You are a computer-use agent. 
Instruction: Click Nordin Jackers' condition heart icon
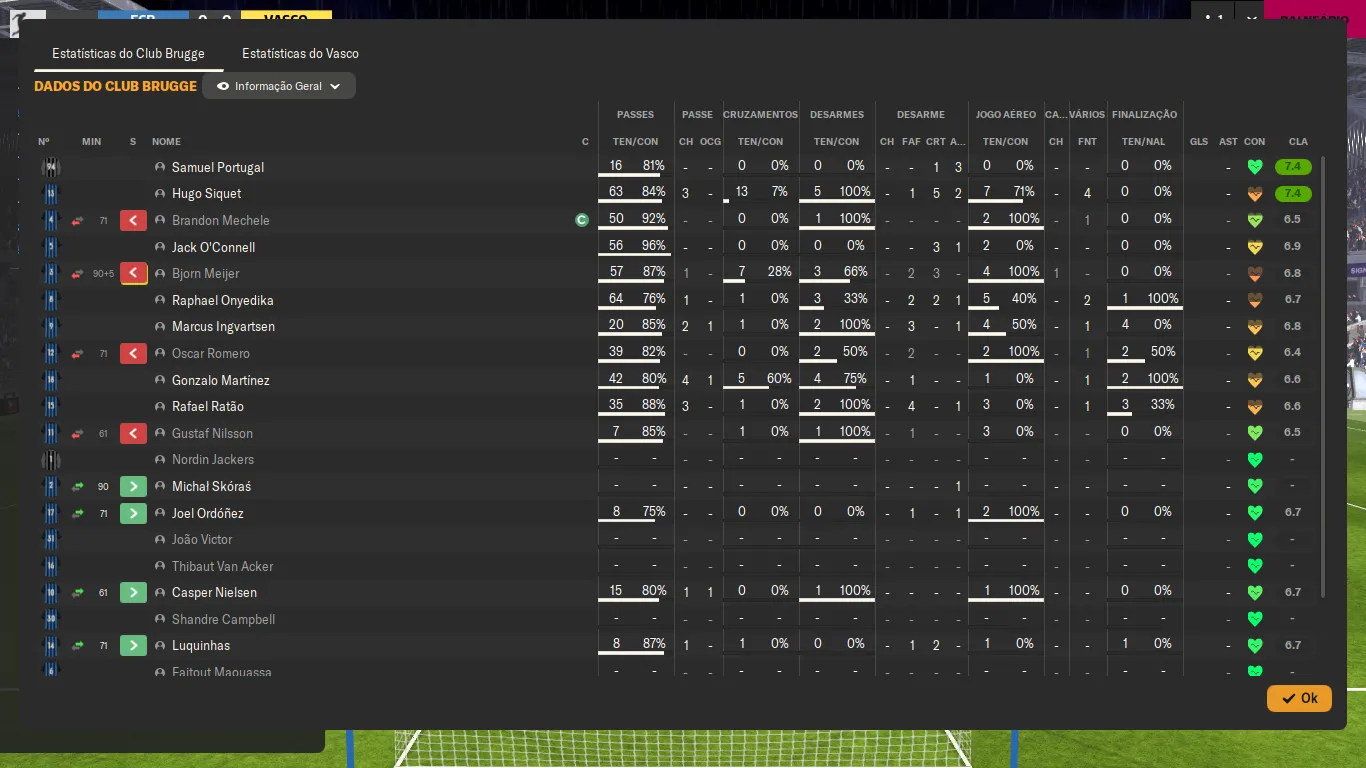[1255, 460]
